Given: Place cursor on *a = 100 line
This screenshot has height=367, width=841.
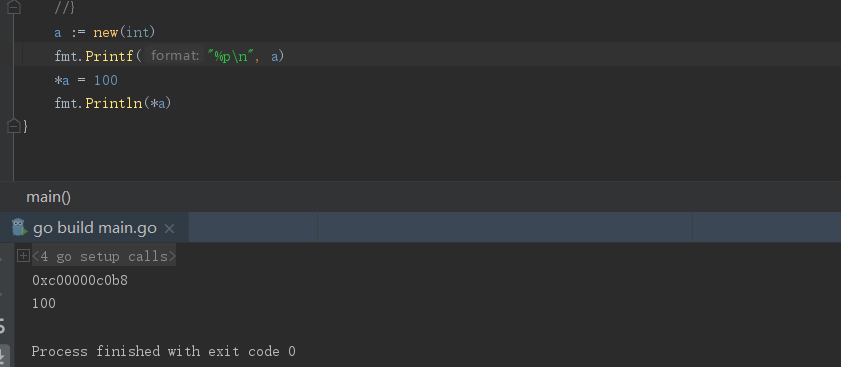Looking at the screenshot, I should click(86, 80).
